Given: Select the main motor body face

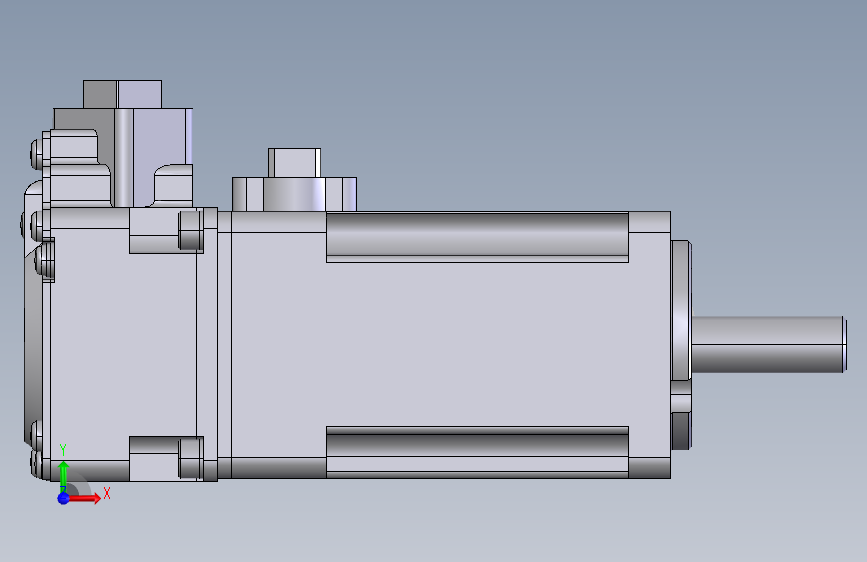Looking at the screenshot, I should 451,344.
